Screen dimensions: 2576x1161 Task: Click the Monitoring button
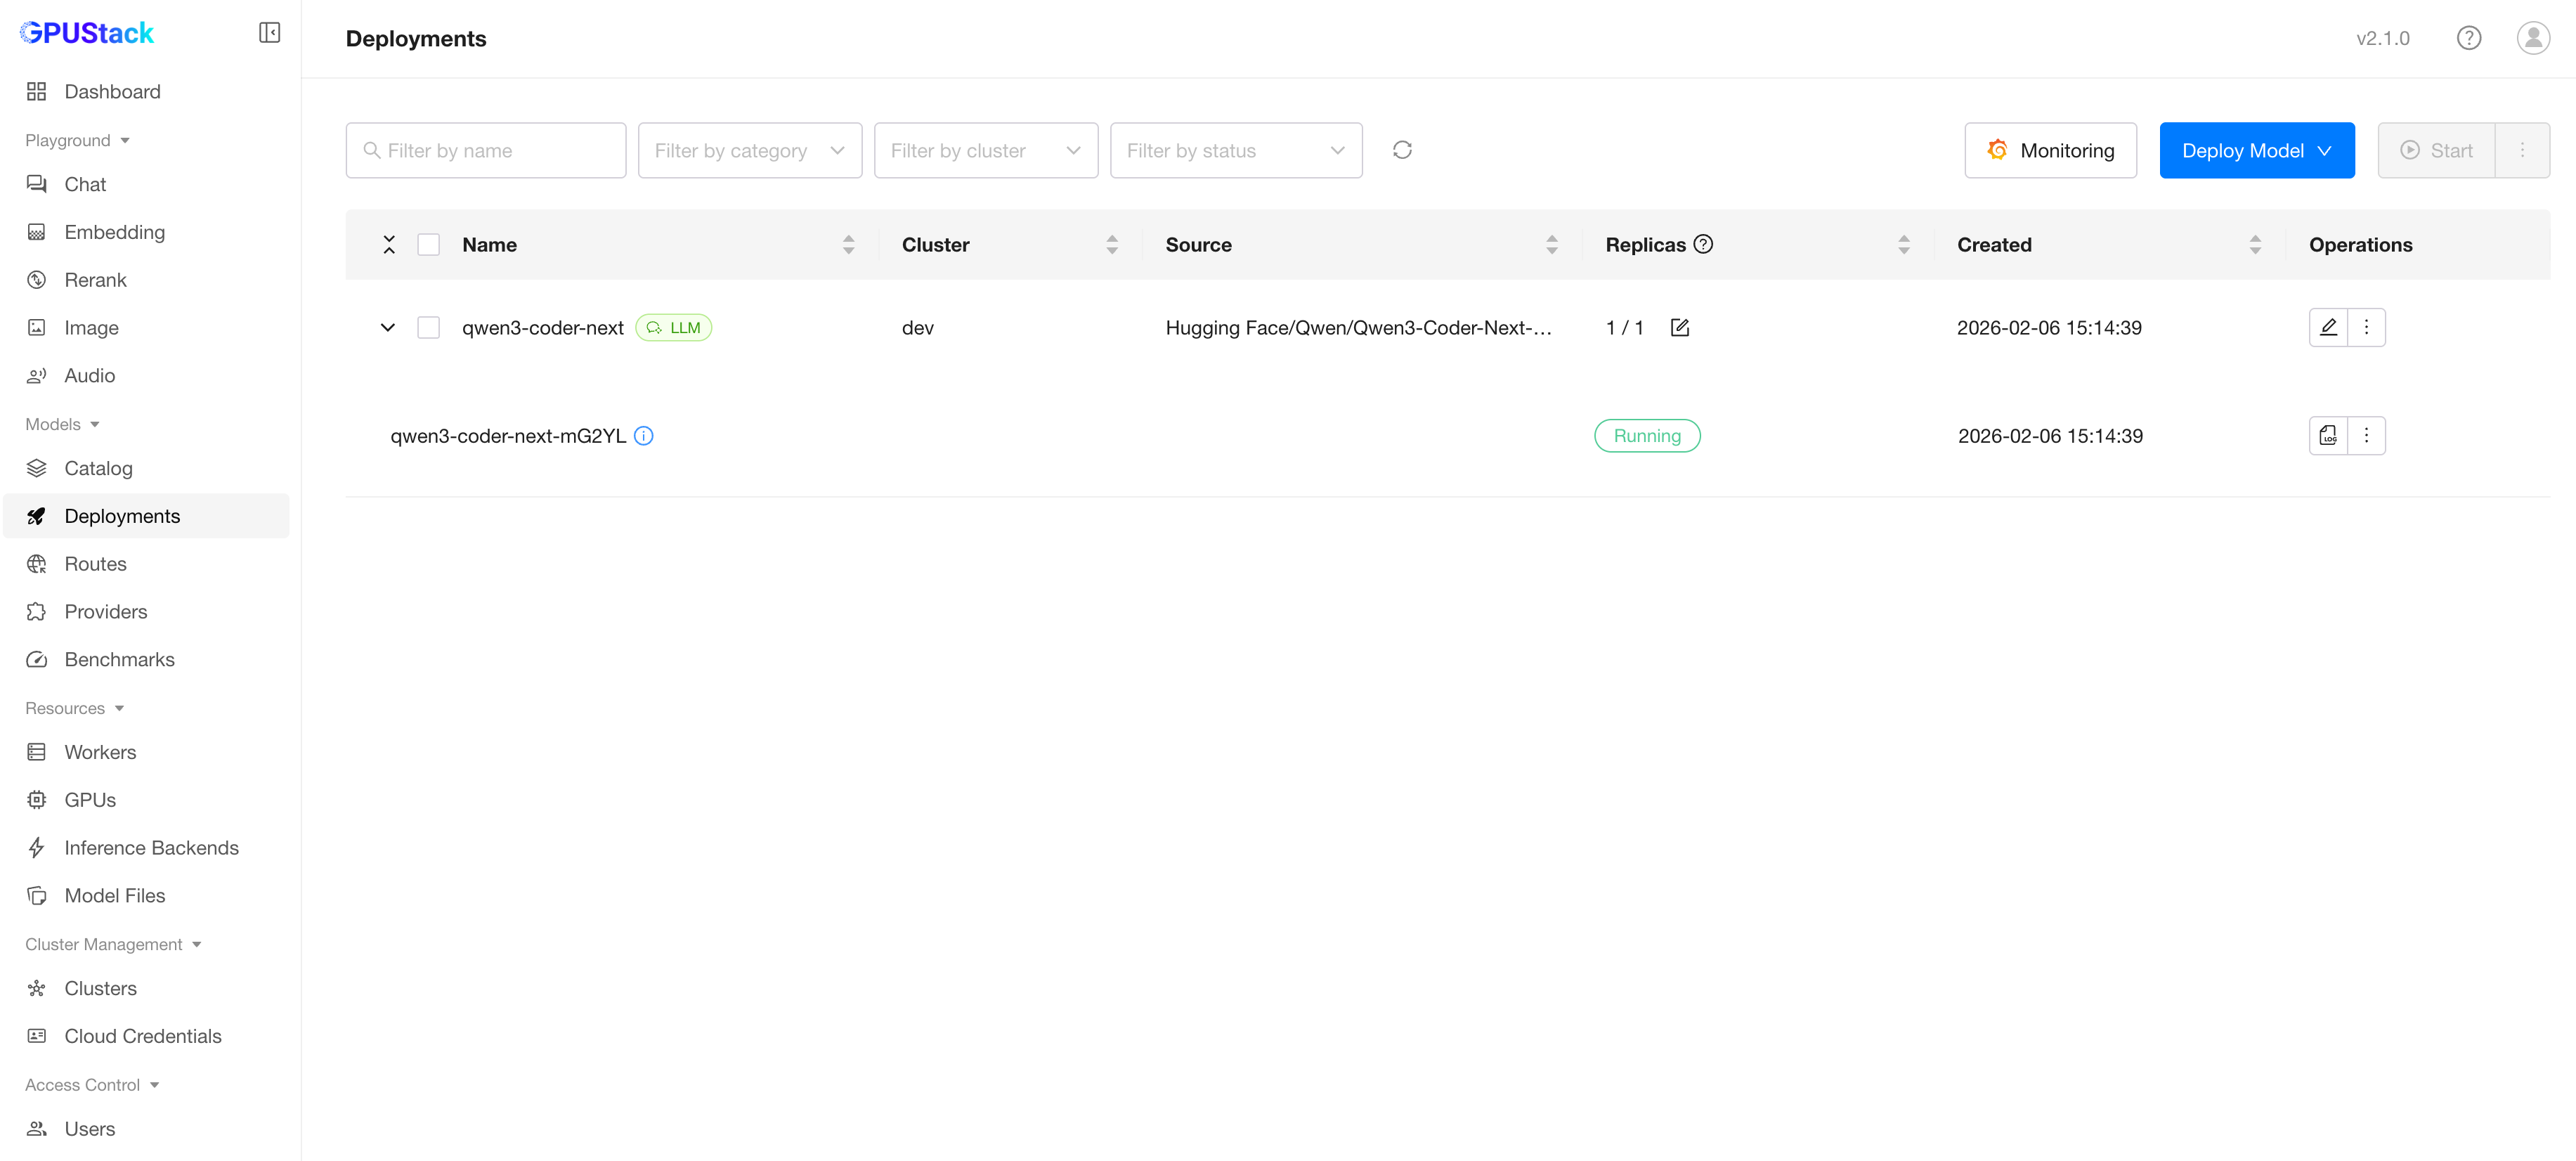click(x=2050, y=151)
